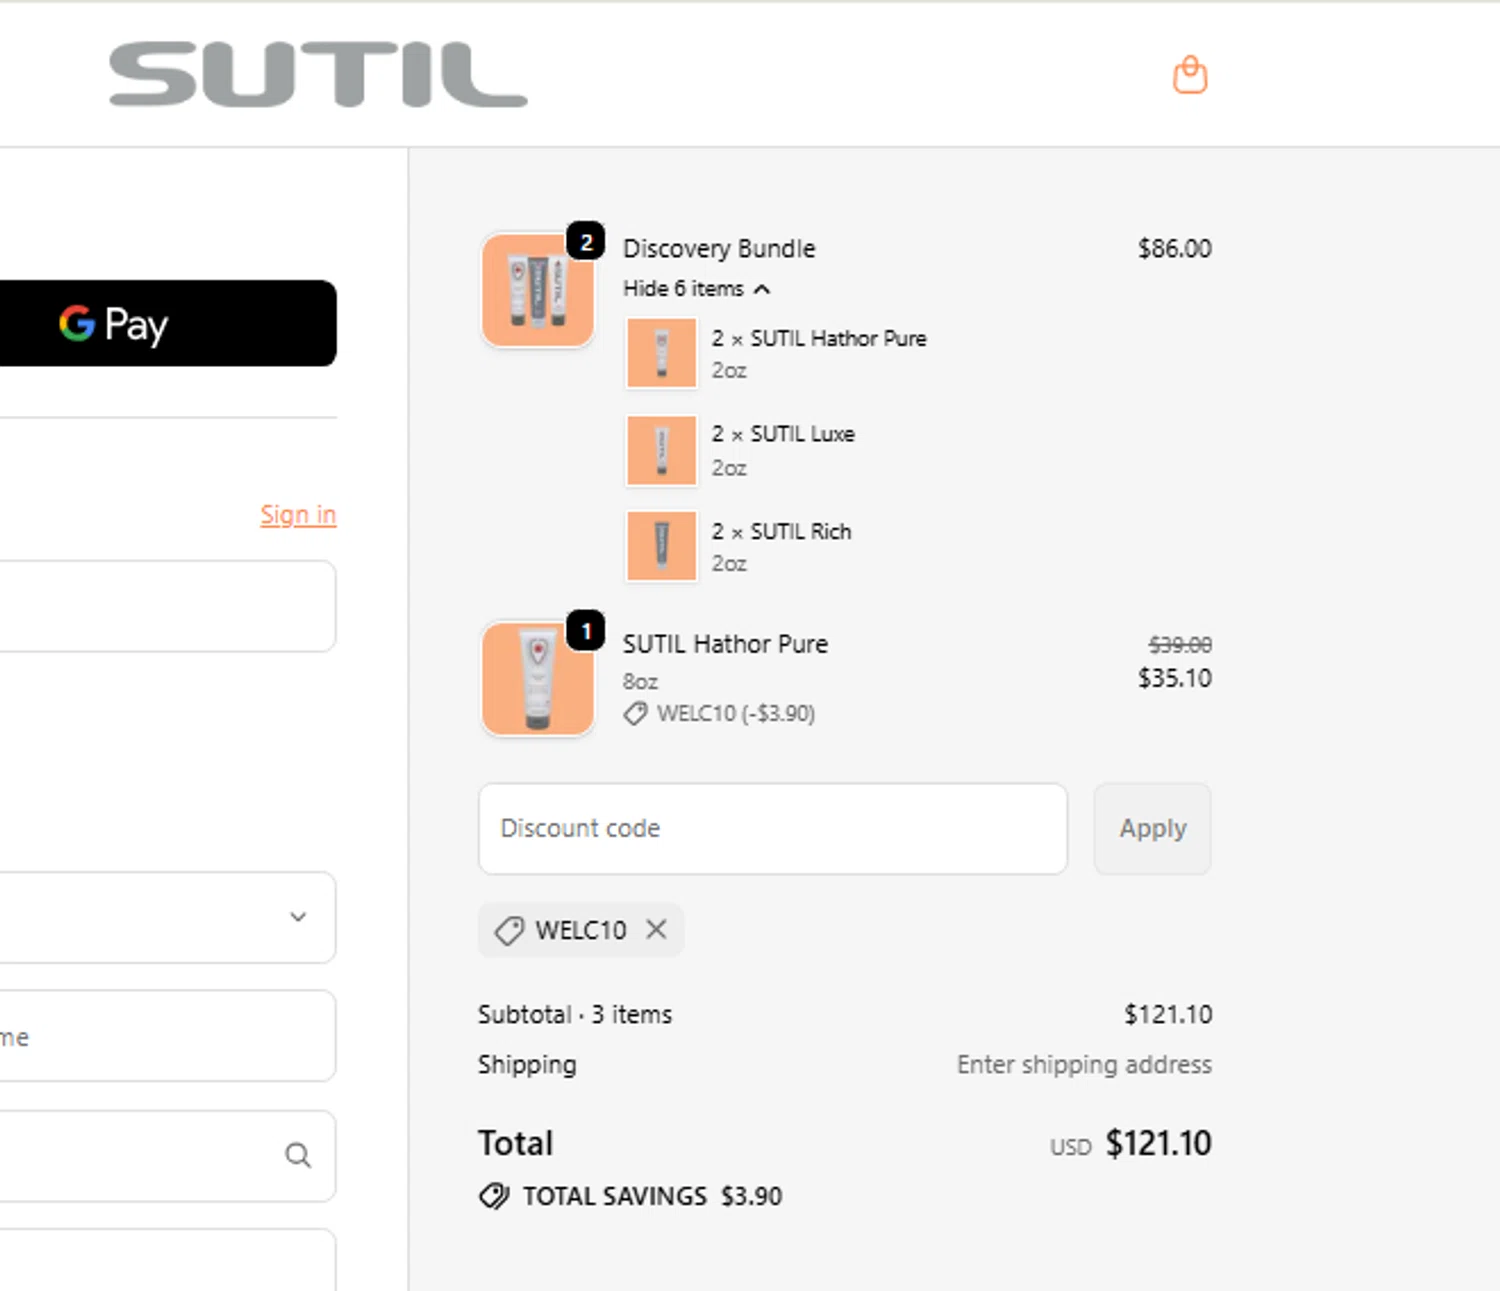Click the Sign in link
This screenshot has width=1500, height=1291.
pyautogui.click(x=298, y=515)
